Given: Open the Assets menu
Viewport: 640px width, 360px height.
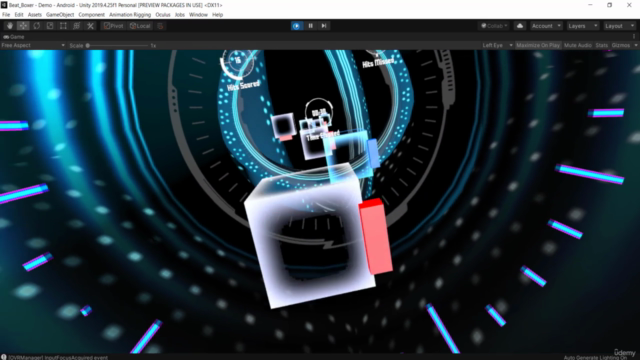Looking at the screenshot, I should (35, 15).
